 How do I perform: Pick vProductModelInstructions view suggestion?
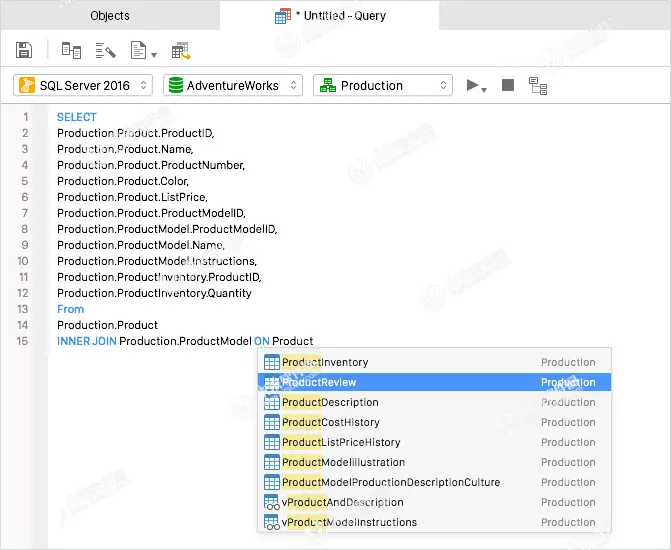[434, 522]
